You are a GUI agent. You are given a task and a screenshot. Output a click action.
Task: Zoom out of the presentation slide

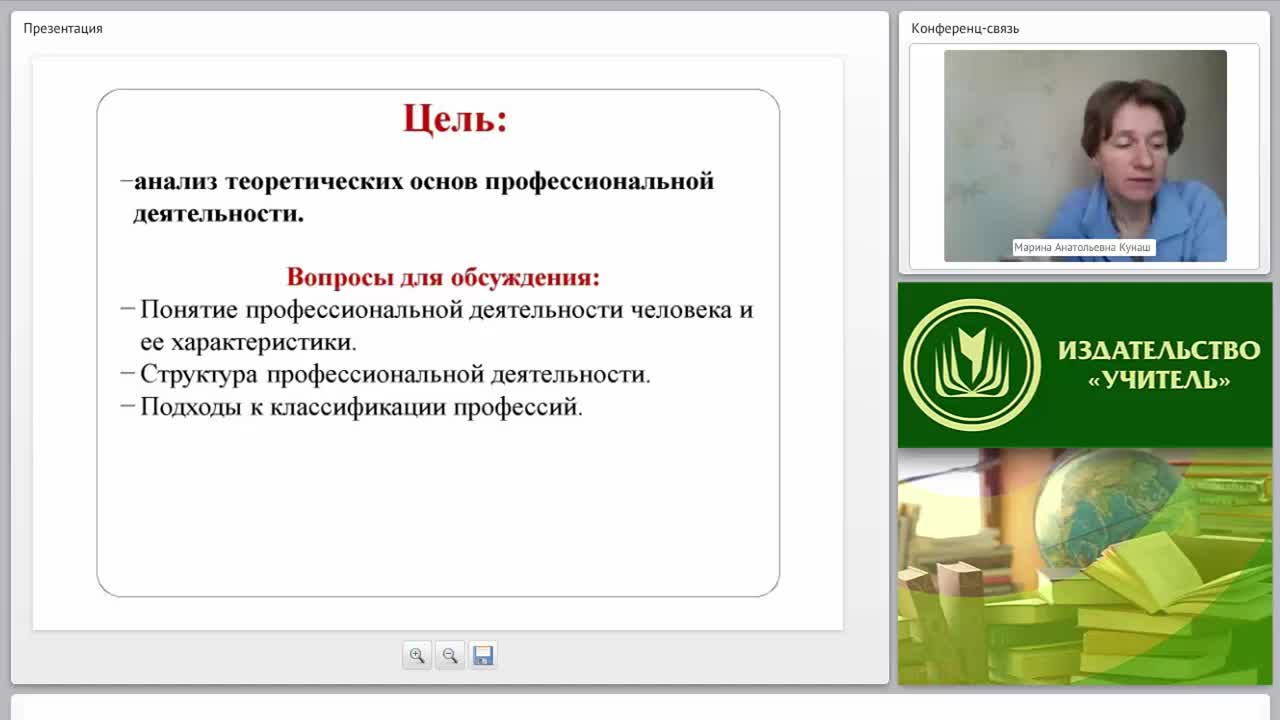(x=450, y=656)
